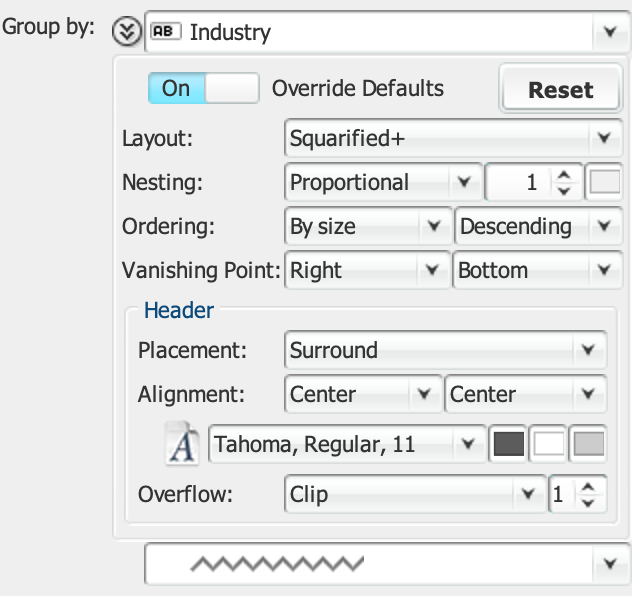632x596 pixels.
Task: Toggle the Override Defaults On switch
Action: point(203,88)
